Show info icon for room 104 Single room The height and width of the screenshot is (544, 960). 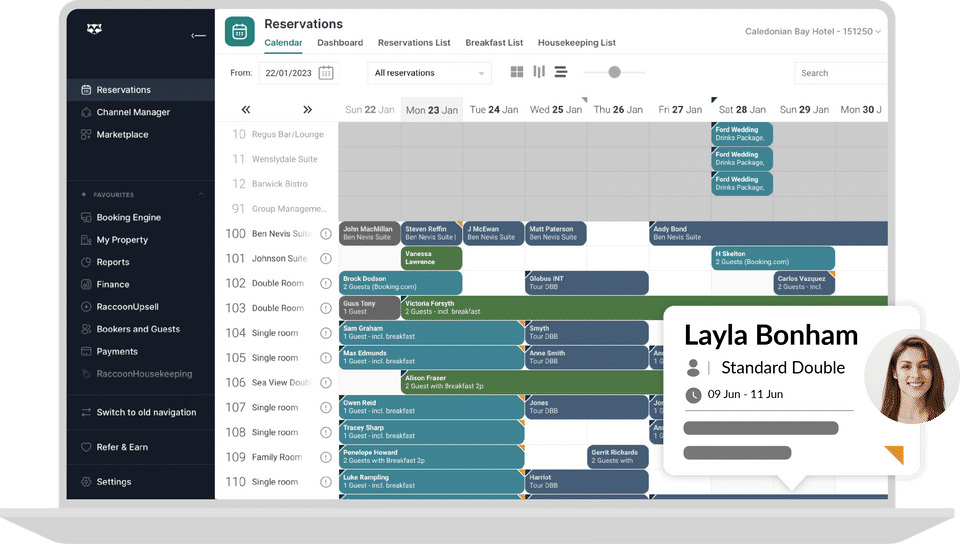[326, 333]
